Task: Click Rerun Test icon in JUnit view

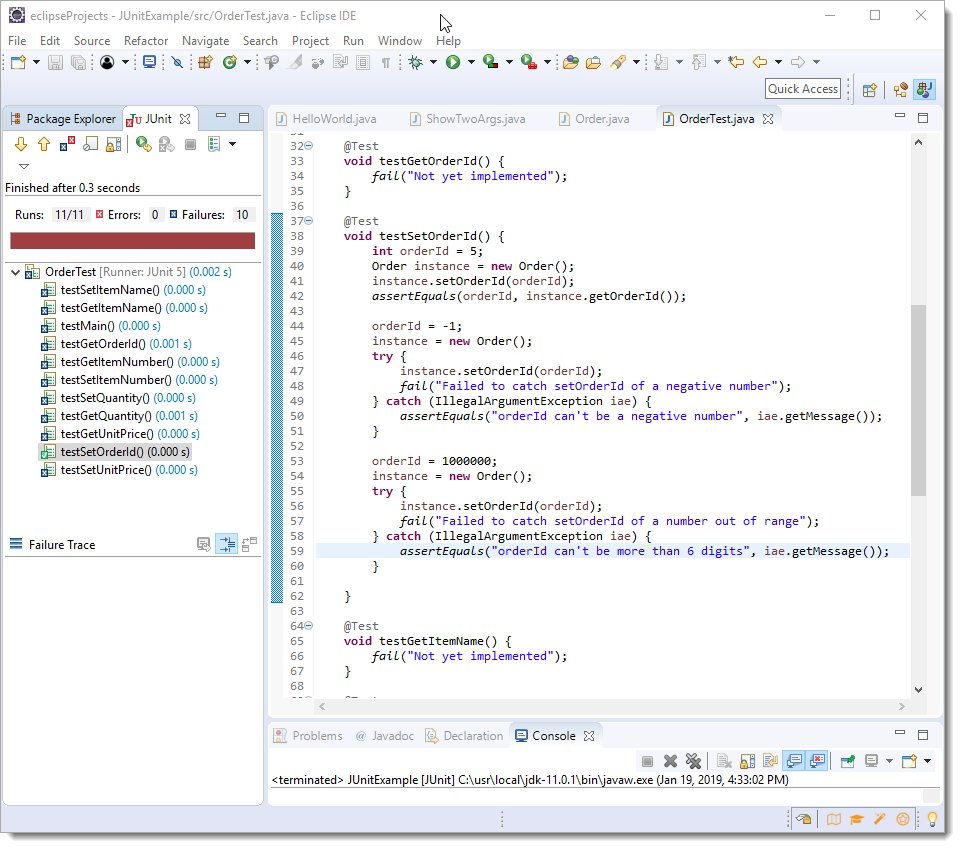Action: [143, 144]
